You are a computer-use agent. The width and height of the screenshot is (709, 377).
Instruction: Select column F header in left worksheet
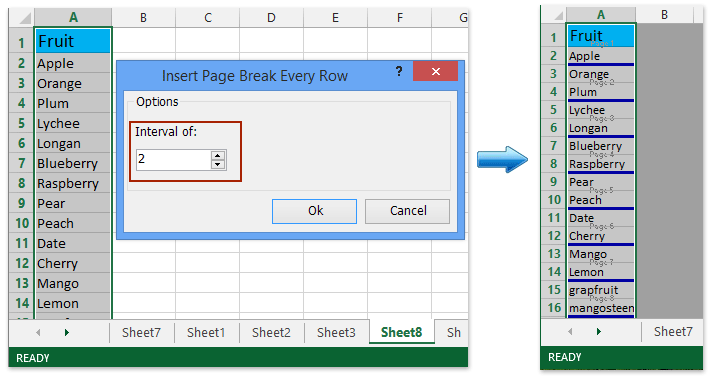(400, 18)
